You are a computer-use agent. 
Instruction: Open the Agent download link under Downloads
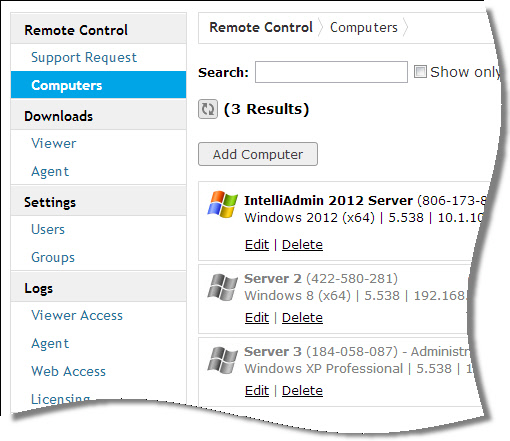[x=50, y=172]
